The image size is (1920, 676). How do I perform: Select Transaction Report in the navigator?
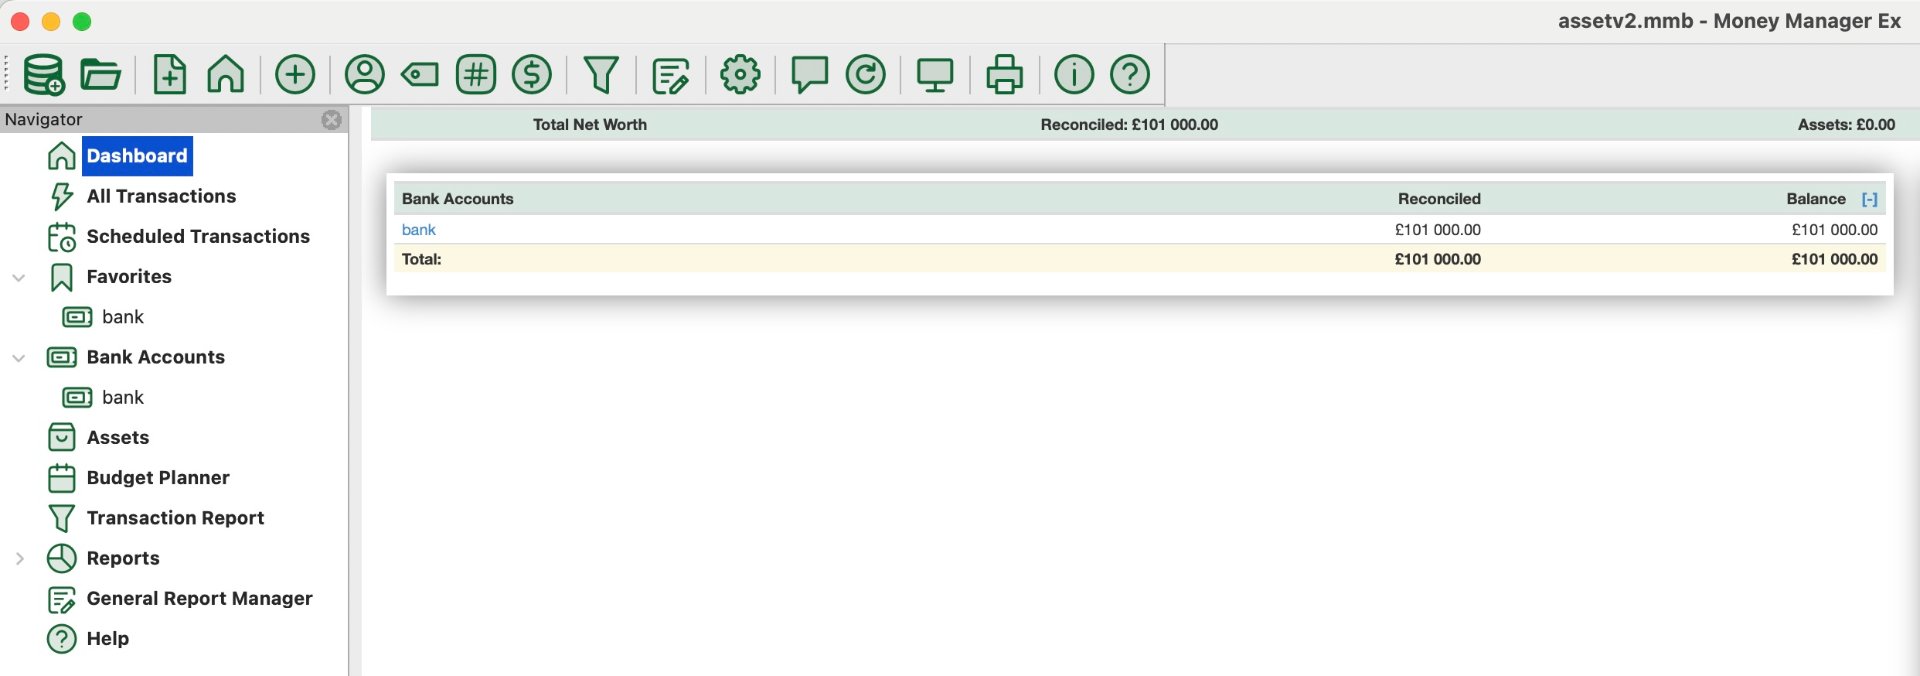coord(175,518)
